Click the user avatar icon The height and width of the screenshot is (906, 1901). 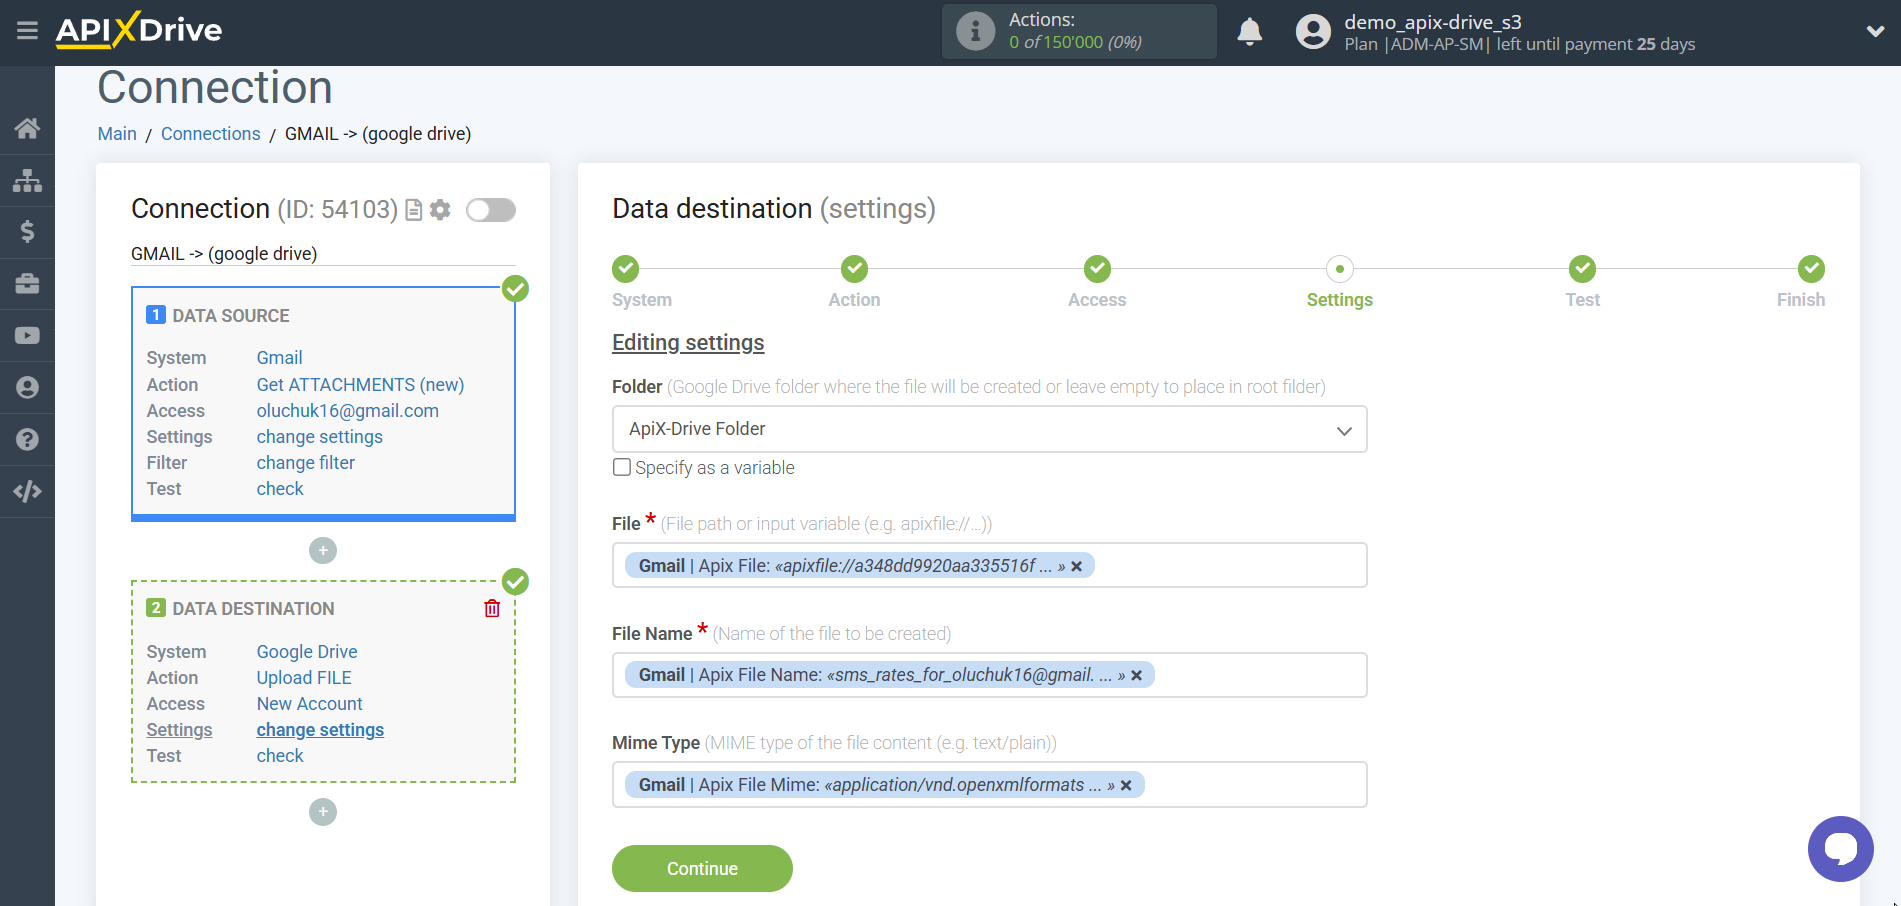pos(1313,32)
